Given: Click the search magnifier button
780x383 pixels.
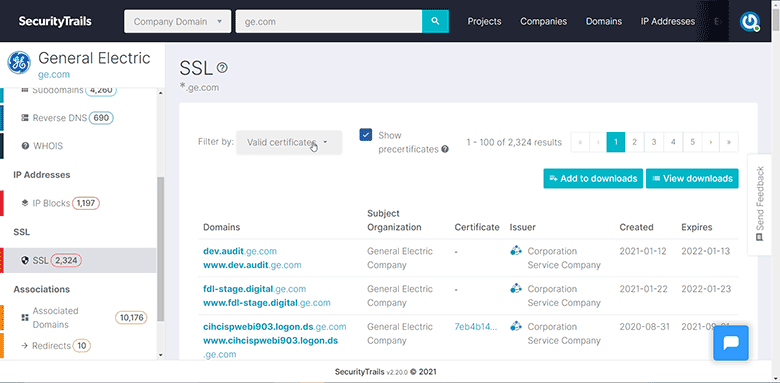Looking at the screenshot, I should (x=435, y=21).
